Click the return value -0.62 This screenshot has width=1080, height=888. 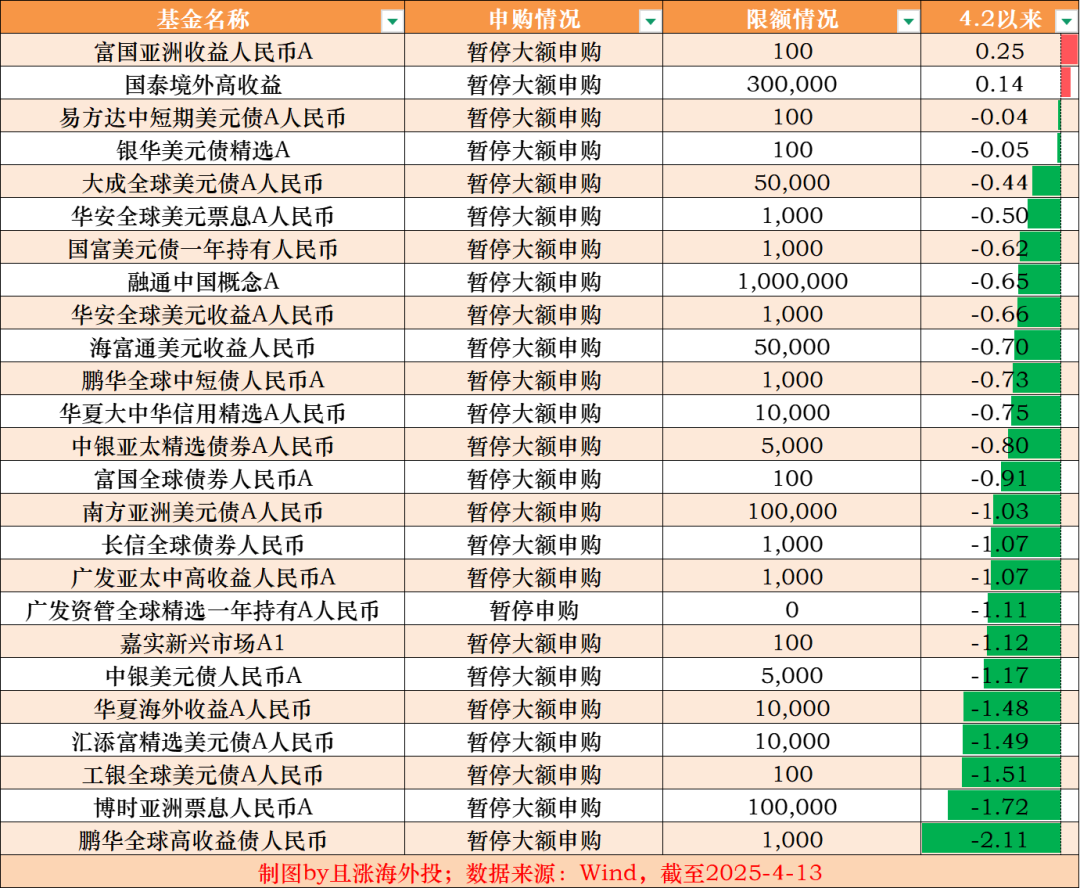click(1000, 248)
